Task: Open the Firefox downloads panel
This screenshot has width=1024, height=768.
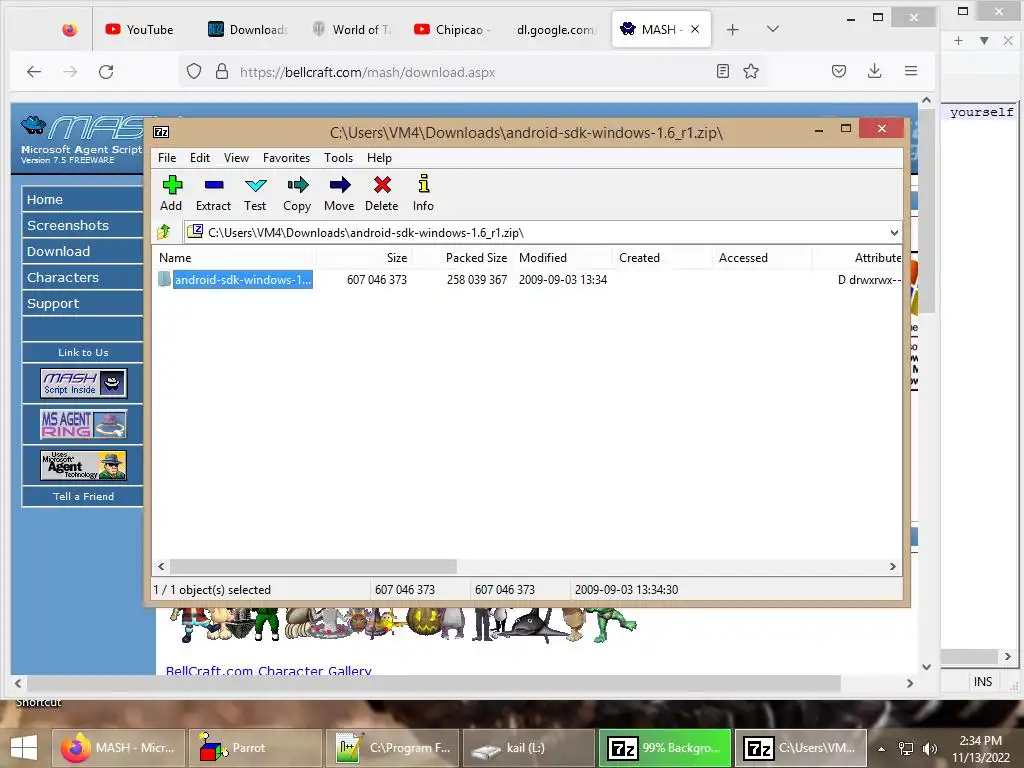Action: 874,71
